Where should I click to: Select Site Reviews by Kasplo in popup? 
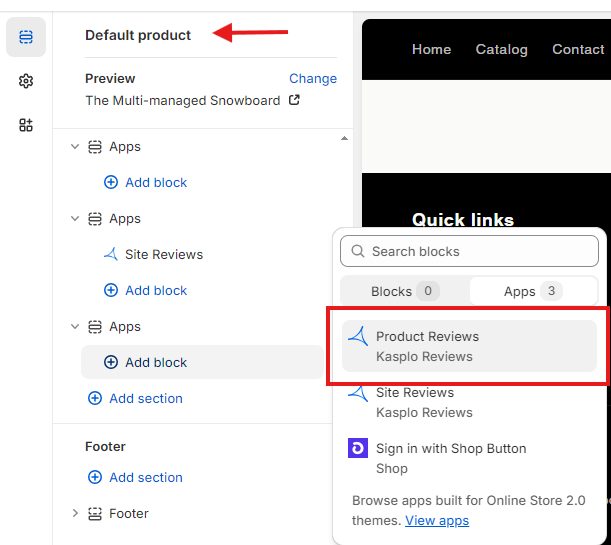pos(469,402)
